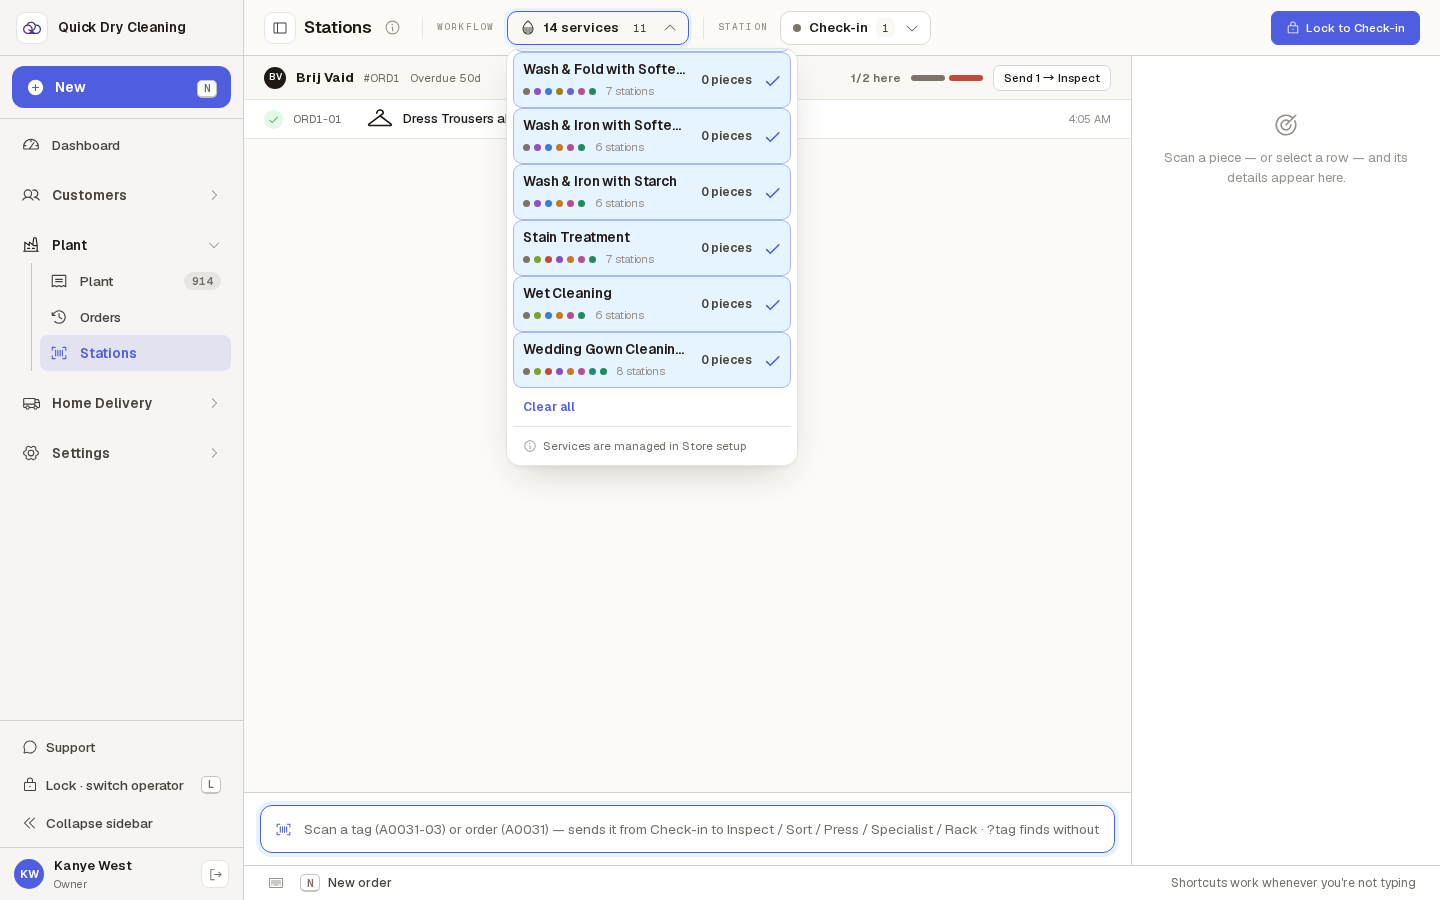Image resolution: width=1440 pixels, height=900 pixels.
Task: Uncheck the Wet Cleaning service
Action: tap(652, 304)
